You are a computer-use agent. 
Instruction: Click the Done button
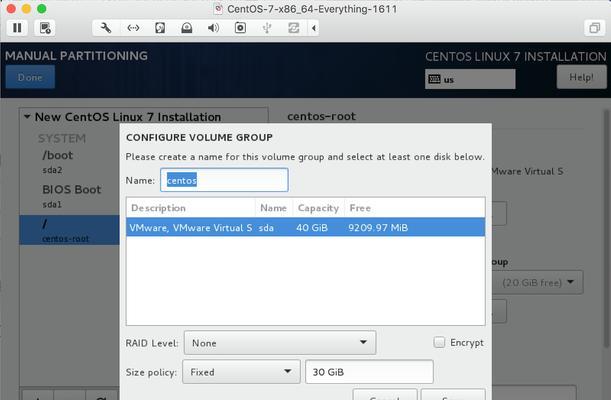click(30, 77)
